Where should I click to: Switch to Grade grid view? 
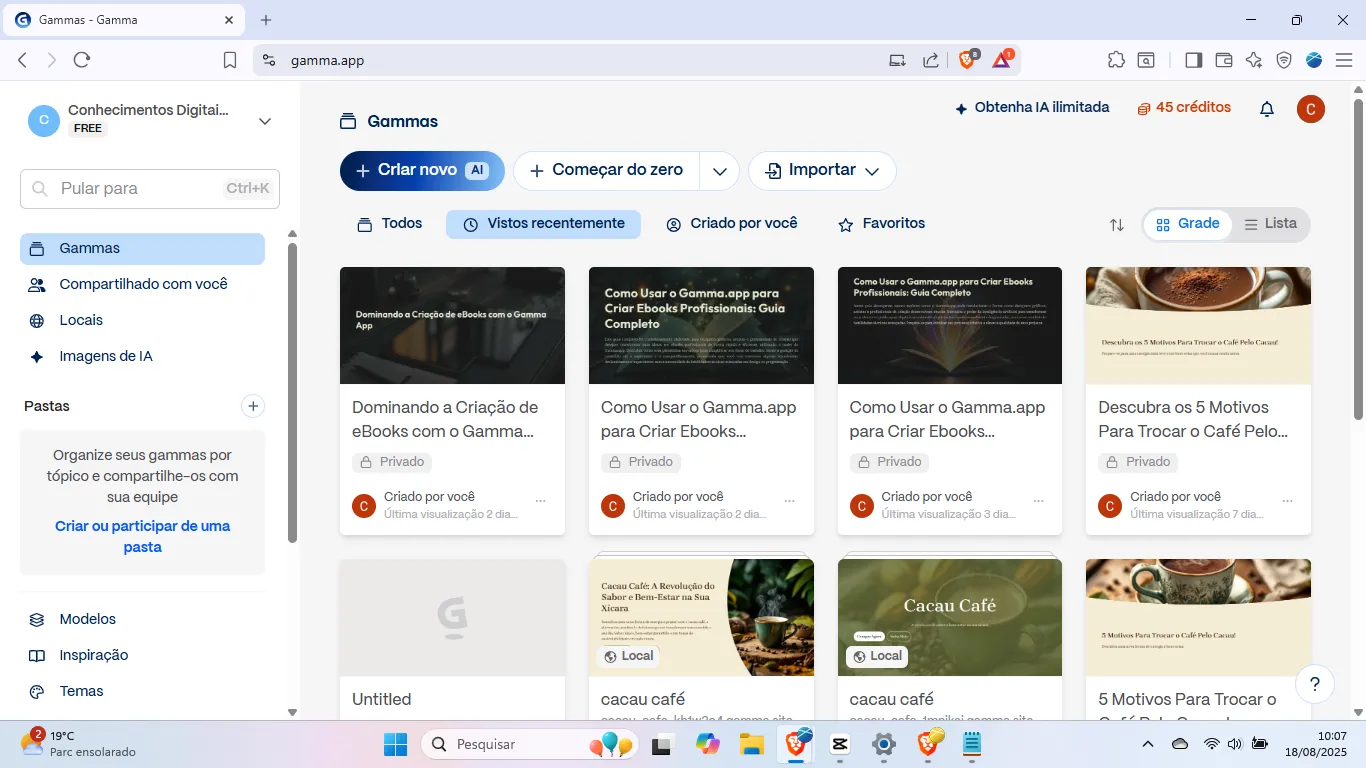click(x=1187, y=224)
